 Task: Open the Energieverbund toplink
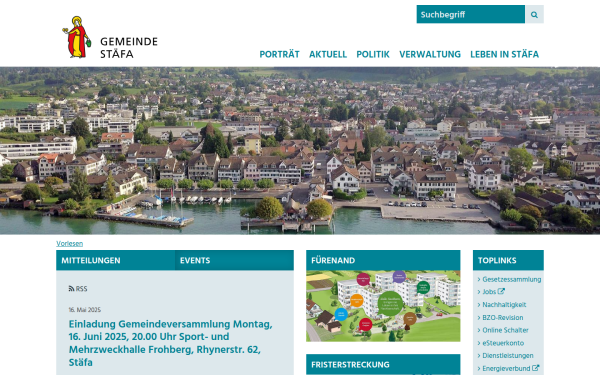506,368
